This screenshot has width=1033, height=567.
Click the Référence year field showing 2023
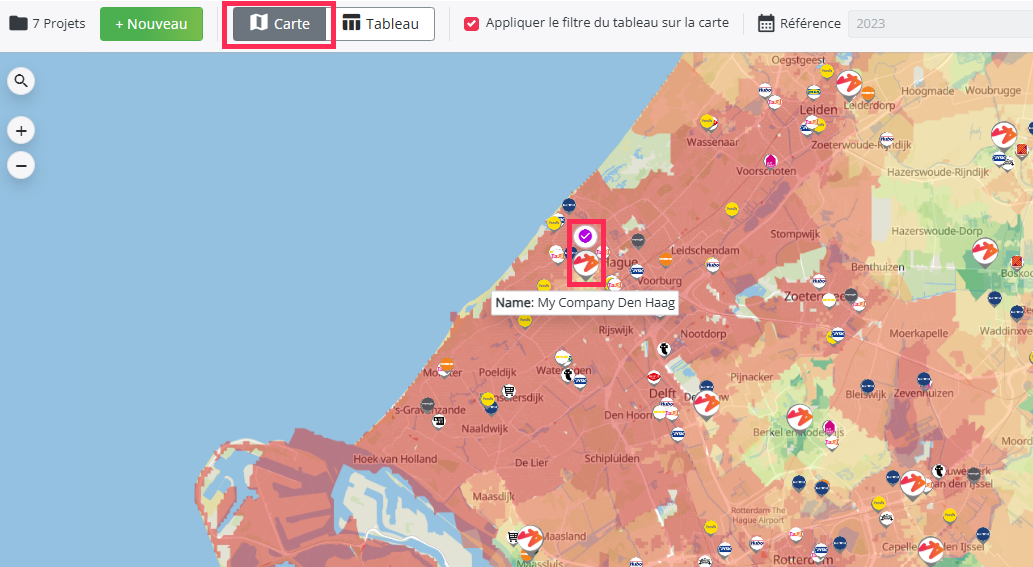click(x=940, y=24)
